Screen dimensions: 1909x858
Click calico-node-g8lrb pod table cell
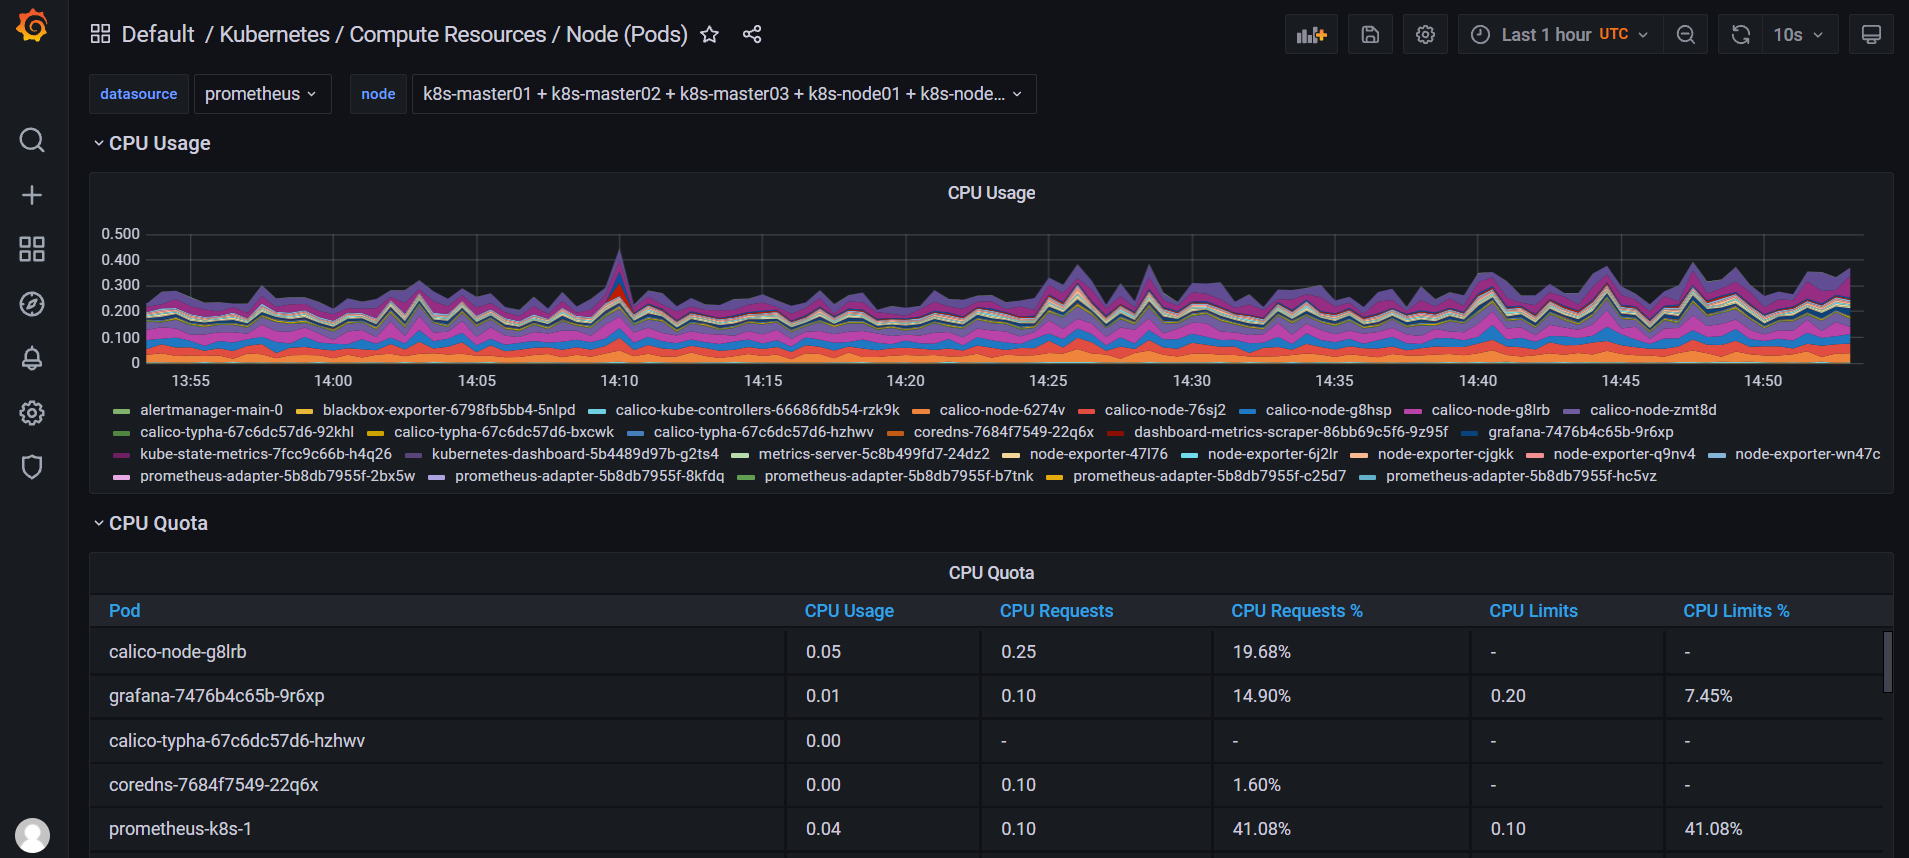(438, 652)
